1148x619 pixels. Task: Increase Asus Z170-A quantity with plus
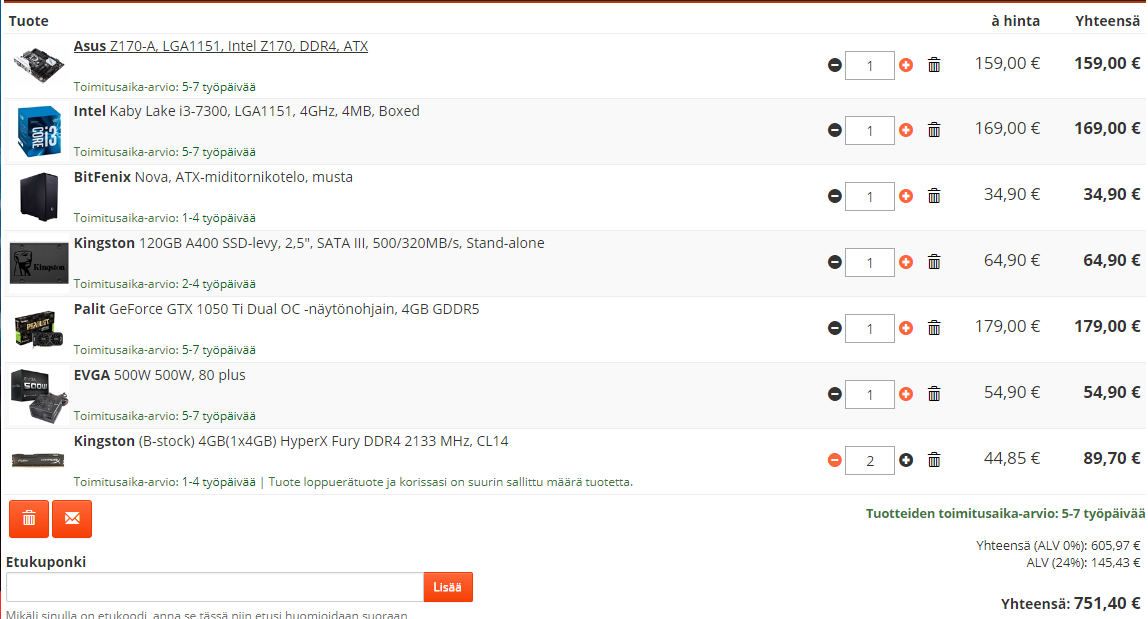click(906, 65)
